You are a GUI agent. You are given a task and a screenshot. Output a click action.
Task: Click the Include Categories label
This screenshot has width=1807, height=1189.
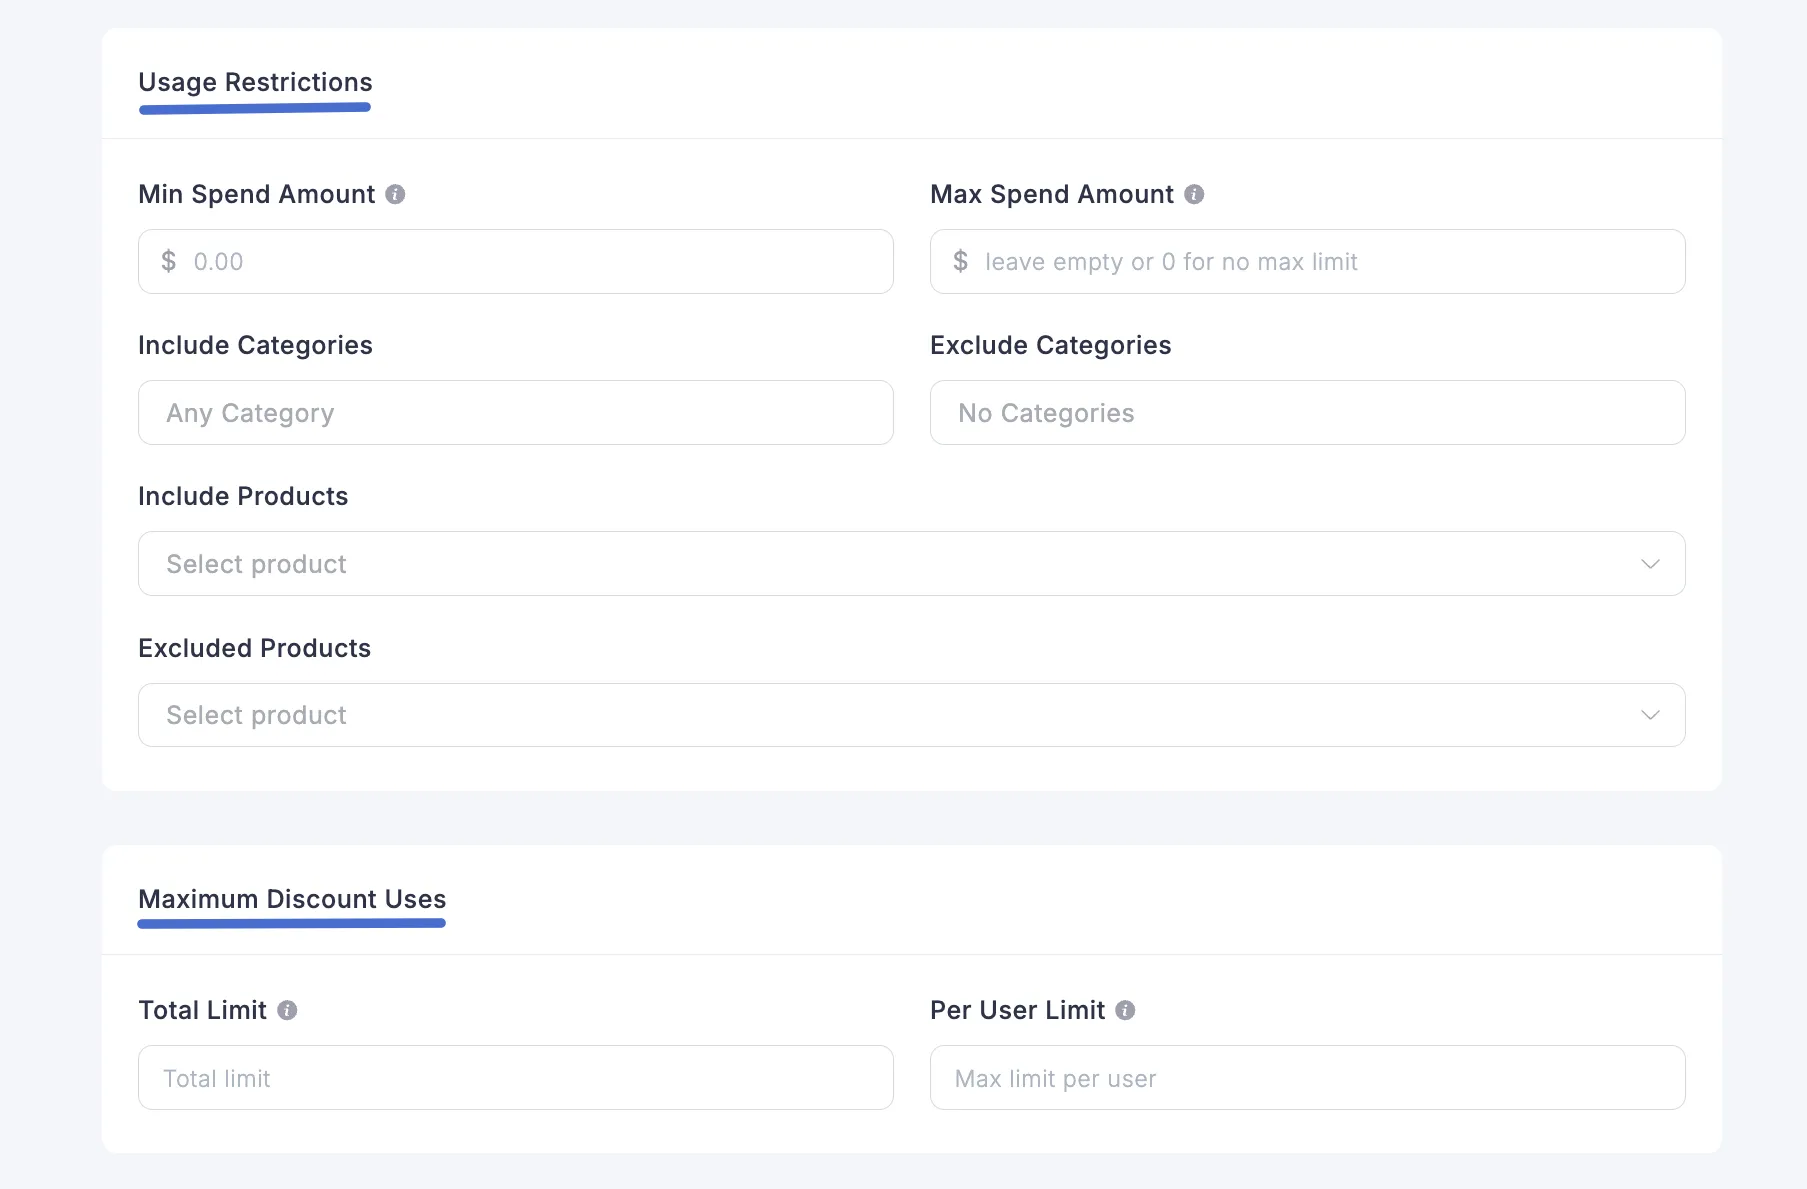[x=255, y=345]
